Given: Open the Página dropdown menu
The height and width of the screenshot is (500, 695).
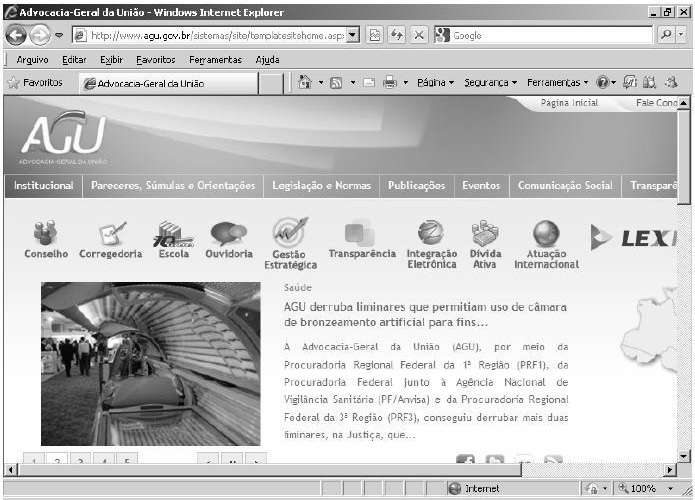Looking at the screenshot, I should tap(435, 83).
